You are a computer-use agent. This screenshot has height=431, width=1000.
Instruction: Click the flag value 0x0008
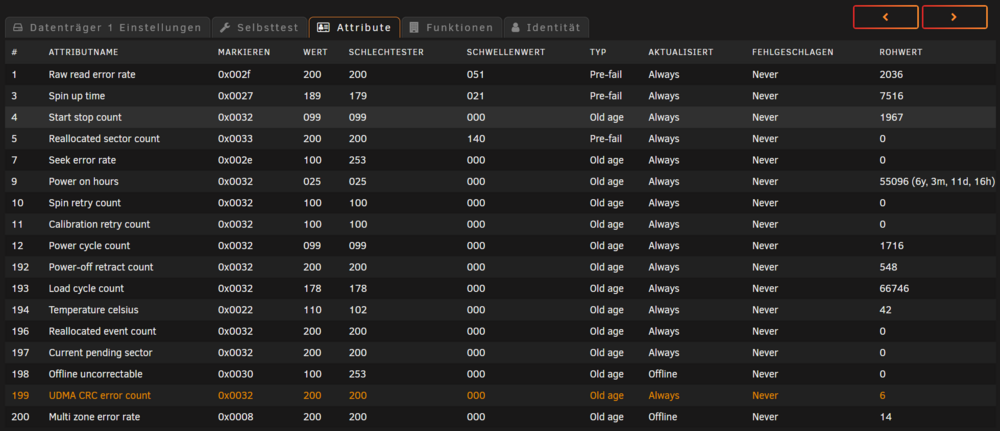235,417
